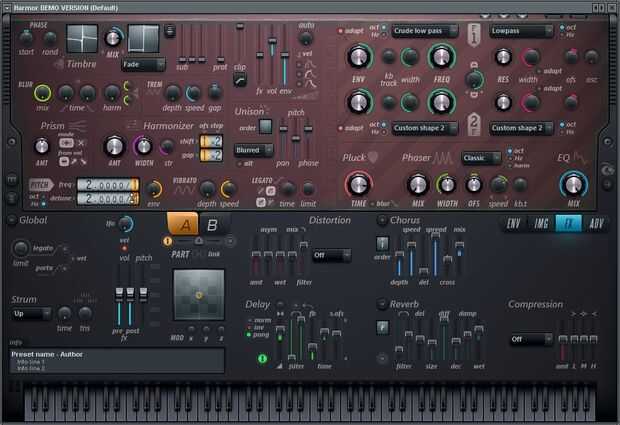Click the vibrato depth knob
The width and height of the screenshot is (620, 425).
(206, 189)
